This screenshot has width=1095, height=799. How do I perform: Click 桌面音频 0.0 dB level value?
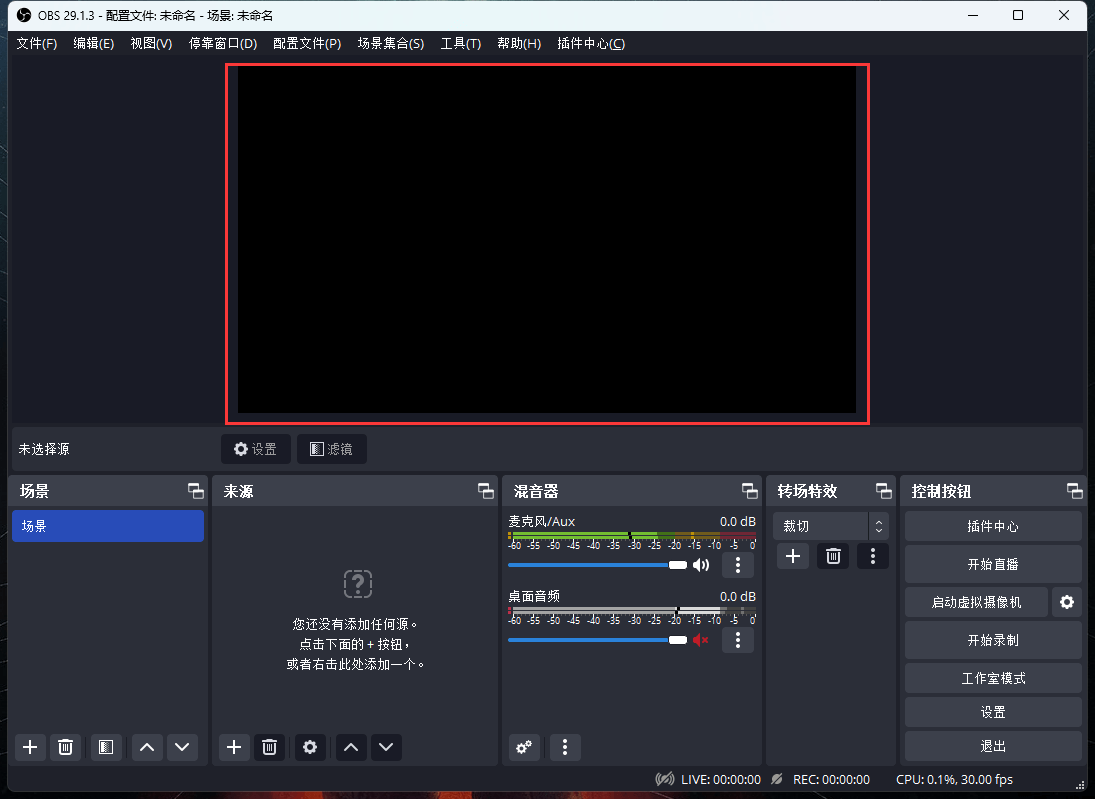pyautogui.click(x=737, y=596)
